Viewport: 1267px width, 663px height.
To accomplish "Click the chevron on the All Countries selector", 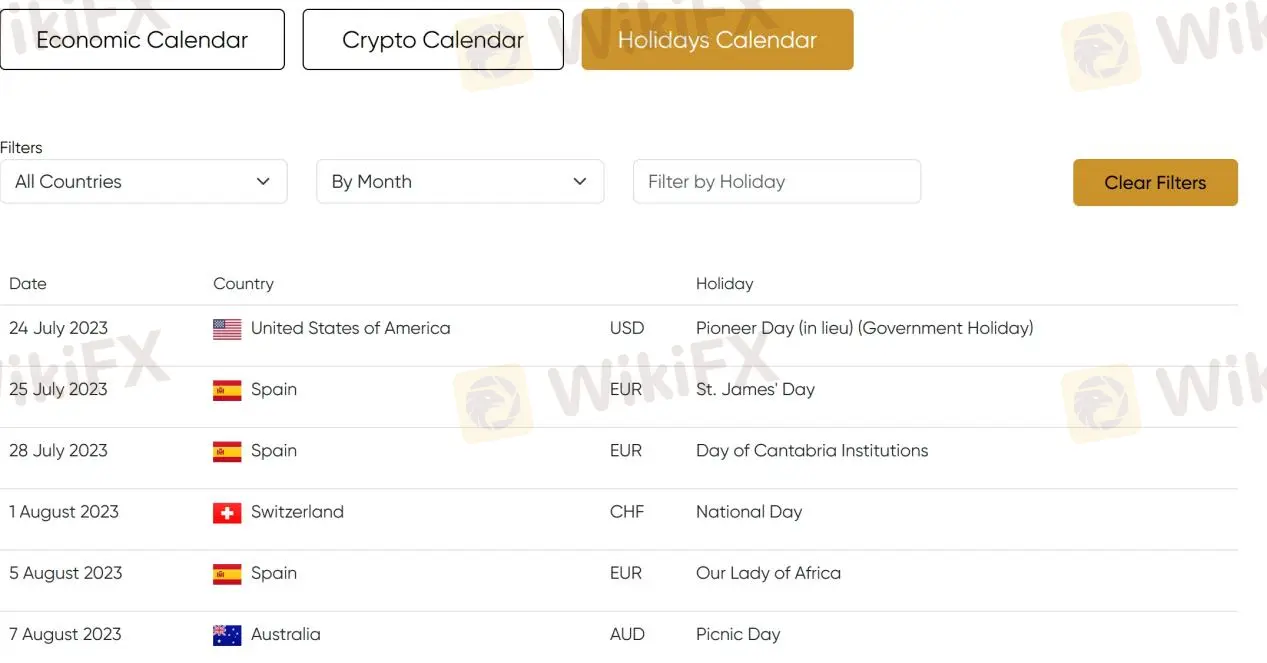I will click(x=263, y=181).
